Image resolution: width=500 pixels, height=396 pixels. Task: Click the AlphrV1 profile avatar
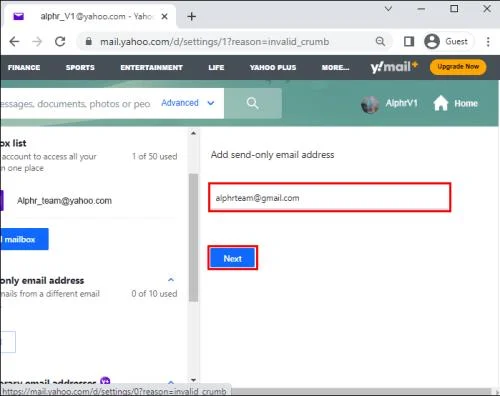[370, 104]
